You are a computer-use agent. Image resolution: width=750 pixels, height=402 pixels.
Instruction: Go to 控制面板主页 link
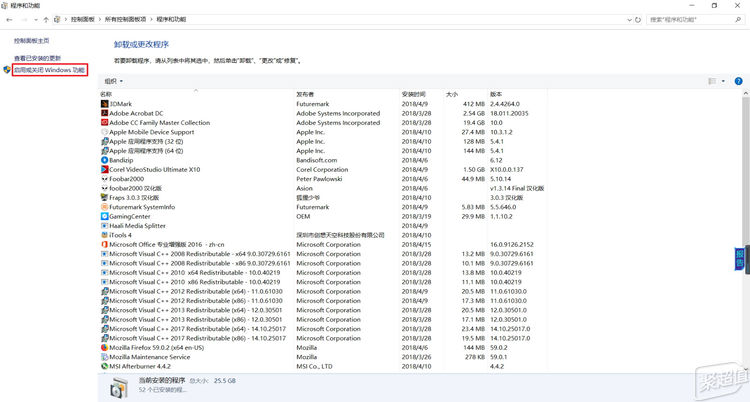(34, 40)
